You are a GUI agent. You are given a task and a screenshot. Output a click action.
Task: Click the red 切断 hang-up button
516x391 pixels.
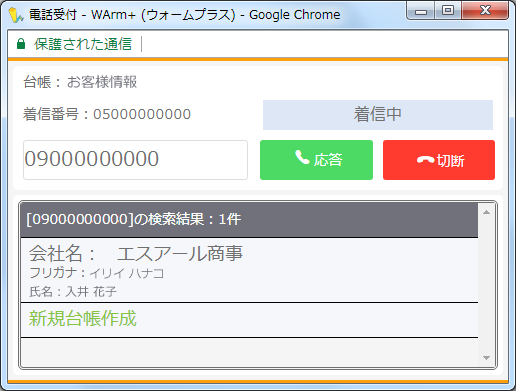tap(439, 160)
